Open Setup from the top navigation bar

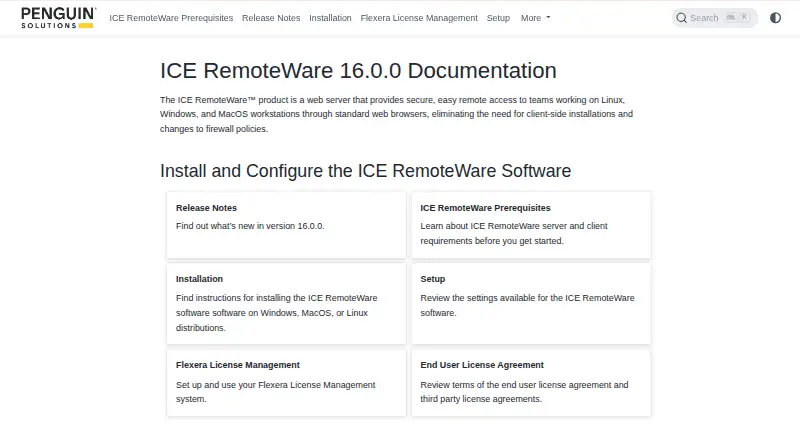pyautogui.click(x=498, y=18)
